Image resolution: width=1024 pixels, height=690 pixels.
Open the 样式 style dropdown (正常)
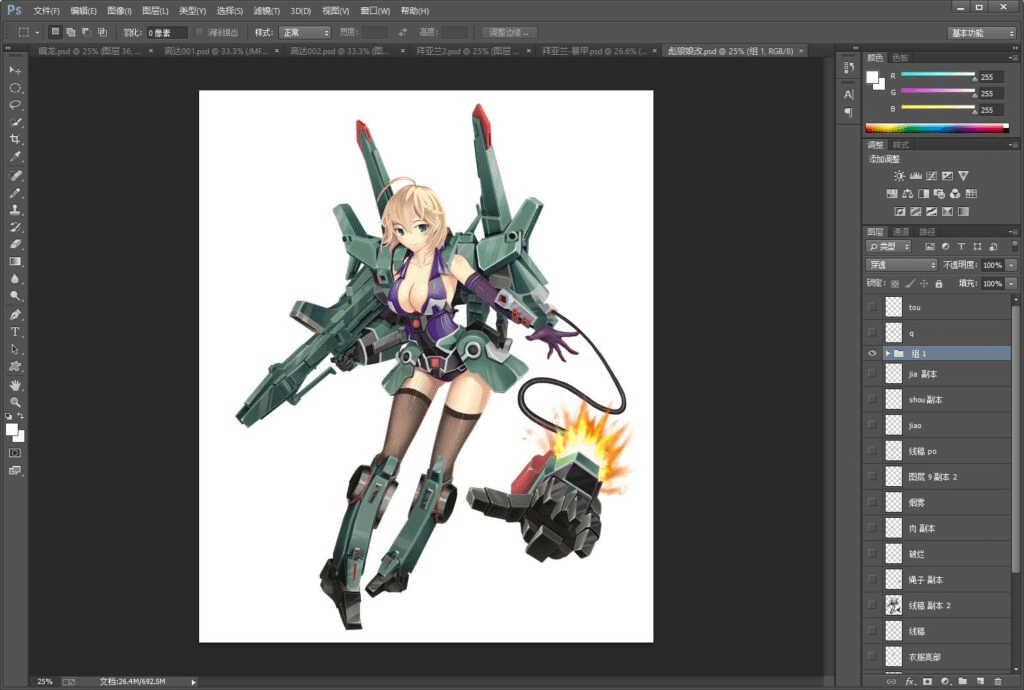[x=305, y=32]
